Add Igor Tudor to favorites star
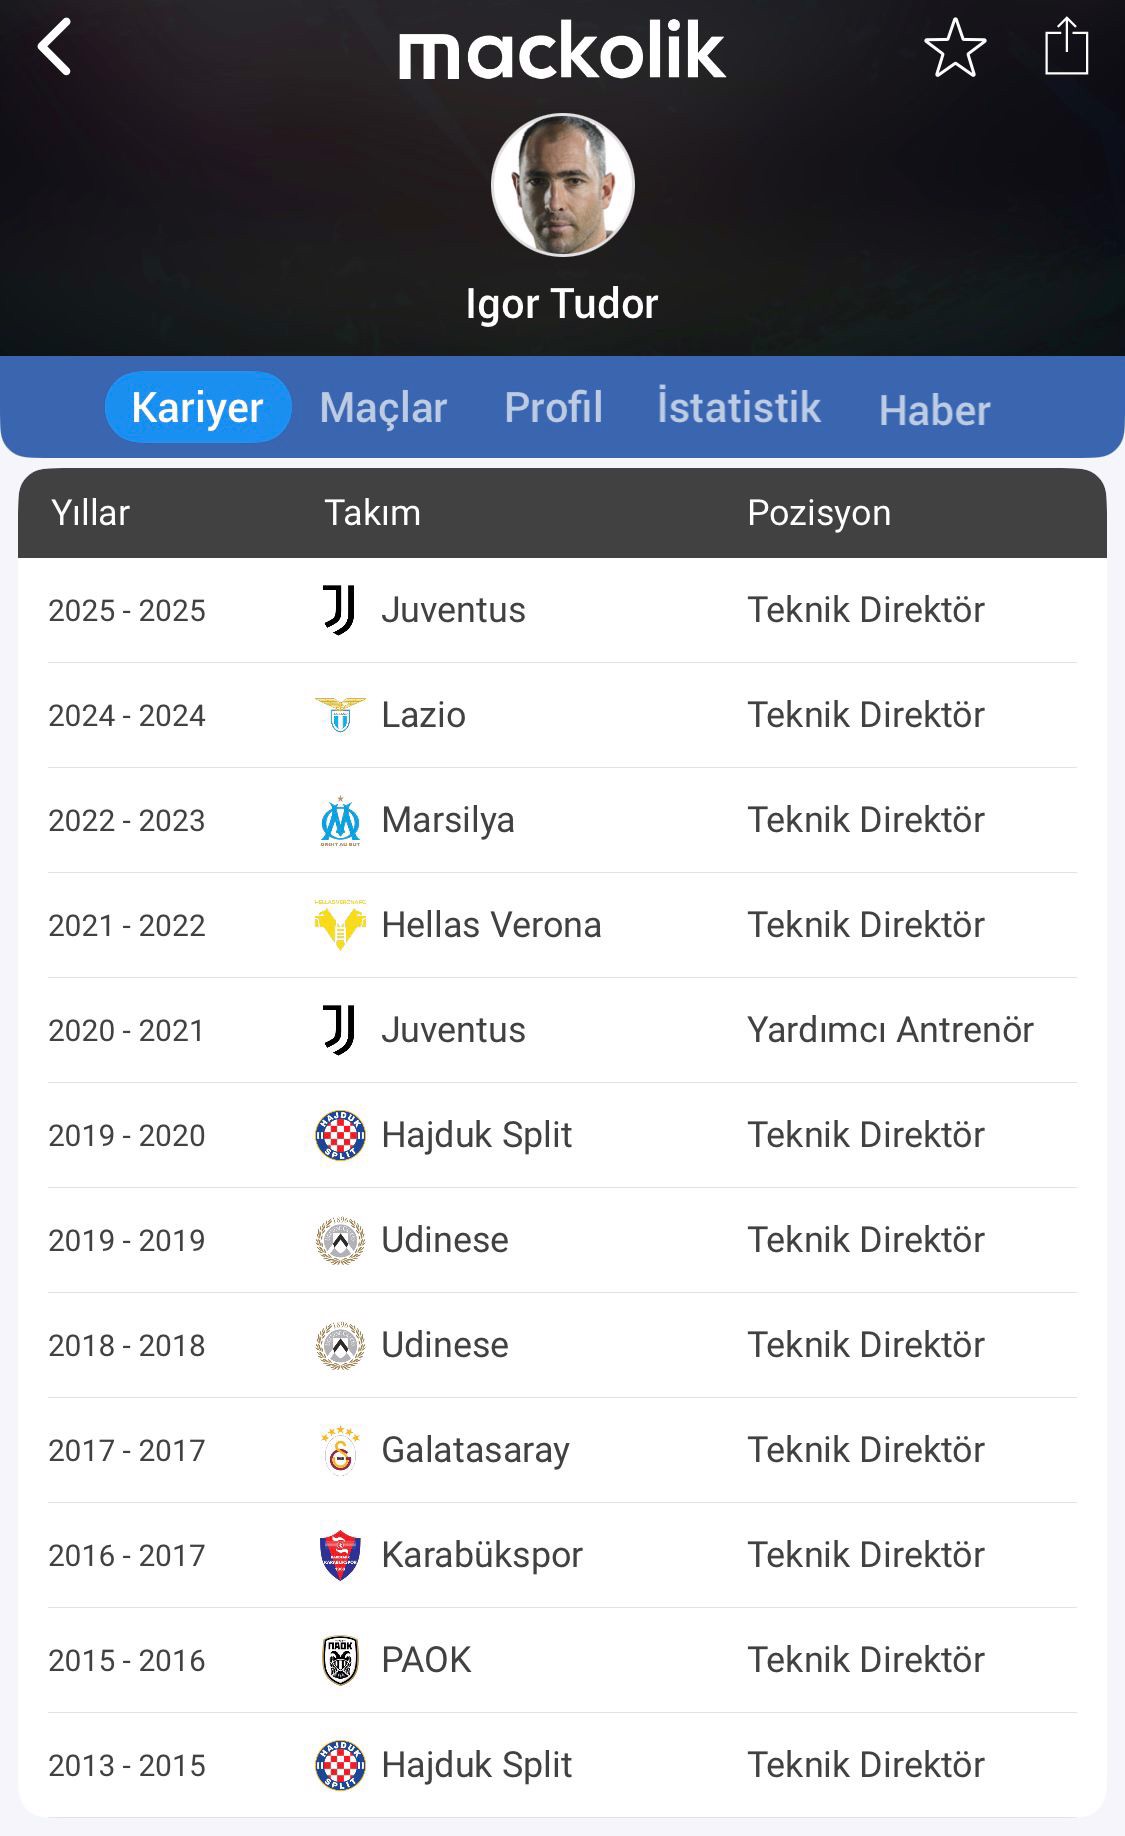Viewport: 1125px width, 1836px height. click(x=955, y=48)
